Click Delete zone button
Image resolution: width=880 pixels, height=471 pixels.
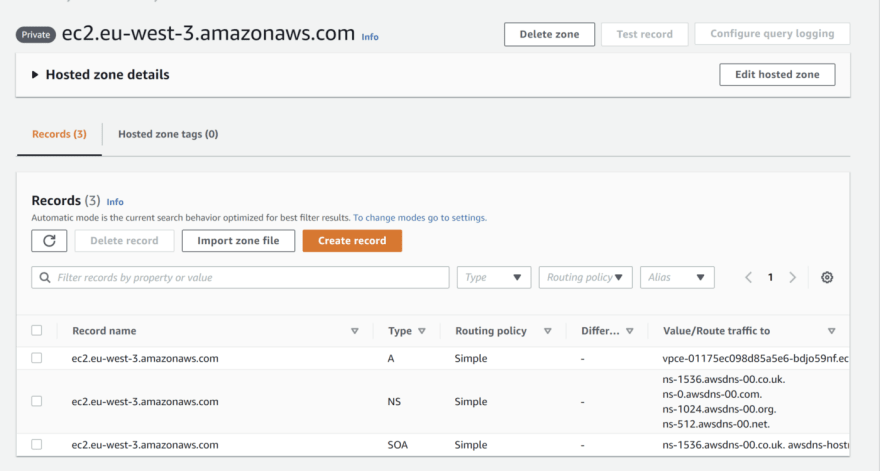549,34
